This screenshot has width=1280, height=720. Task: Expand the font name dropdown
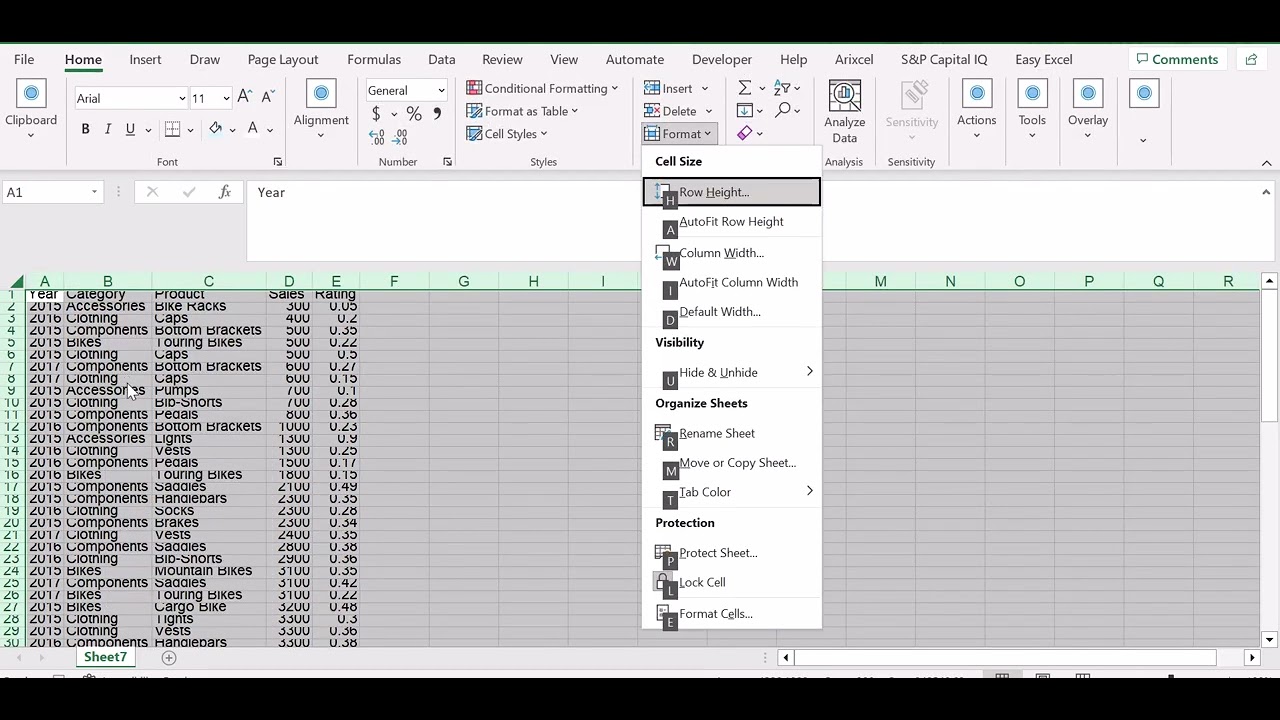click(x=181, y=98)
